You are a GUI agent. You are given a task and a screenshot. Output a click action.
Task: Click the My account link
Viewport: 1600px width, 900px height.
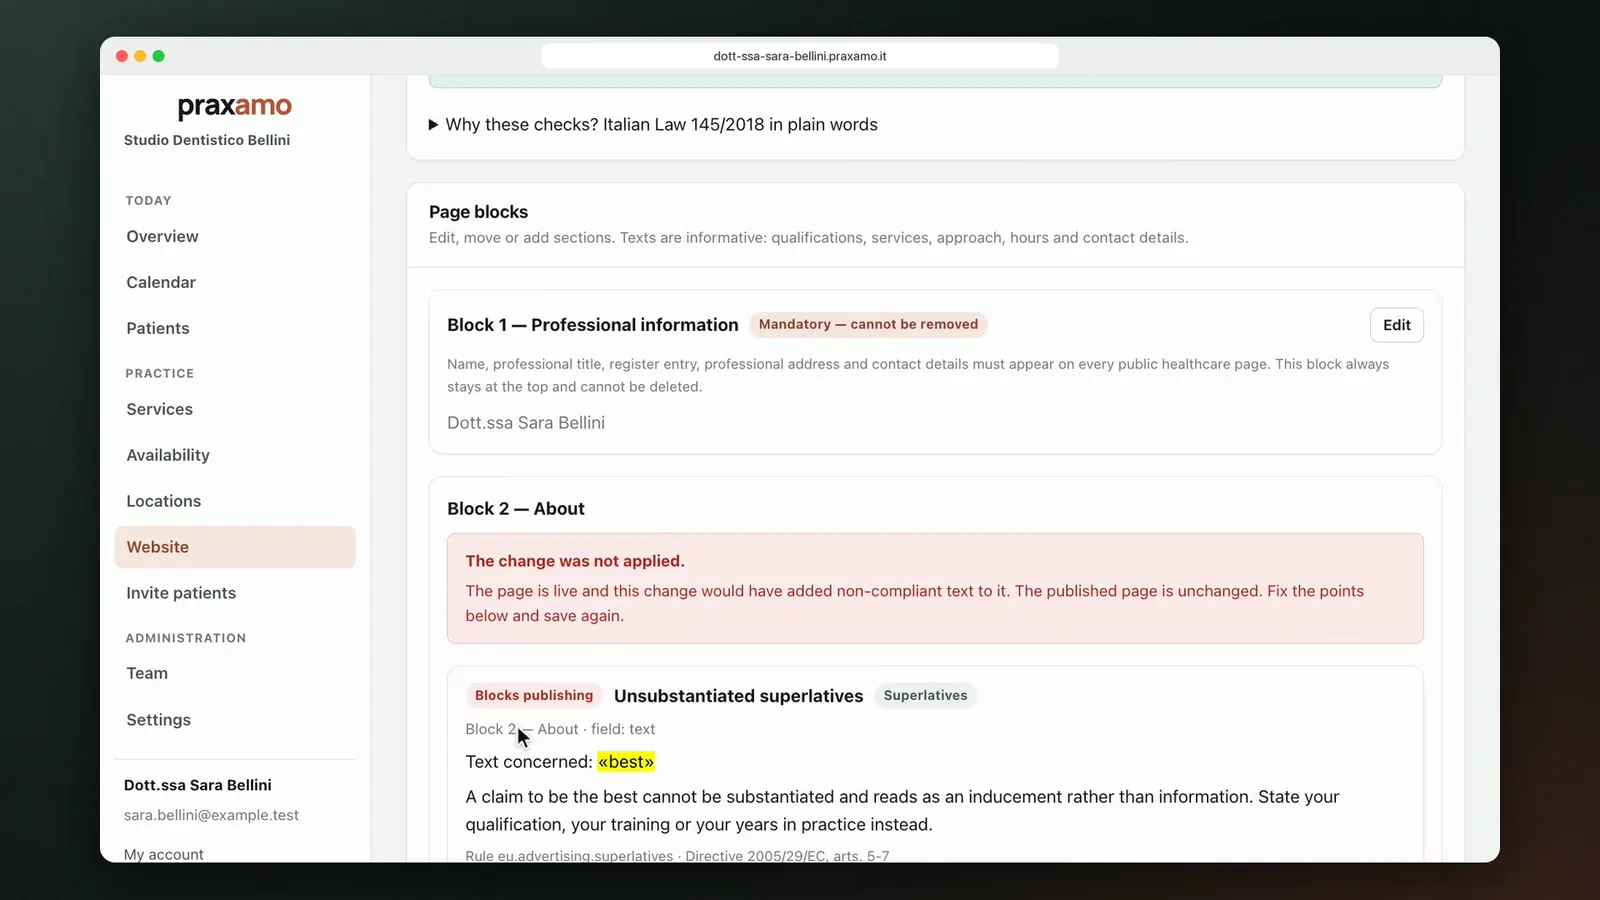164,854
